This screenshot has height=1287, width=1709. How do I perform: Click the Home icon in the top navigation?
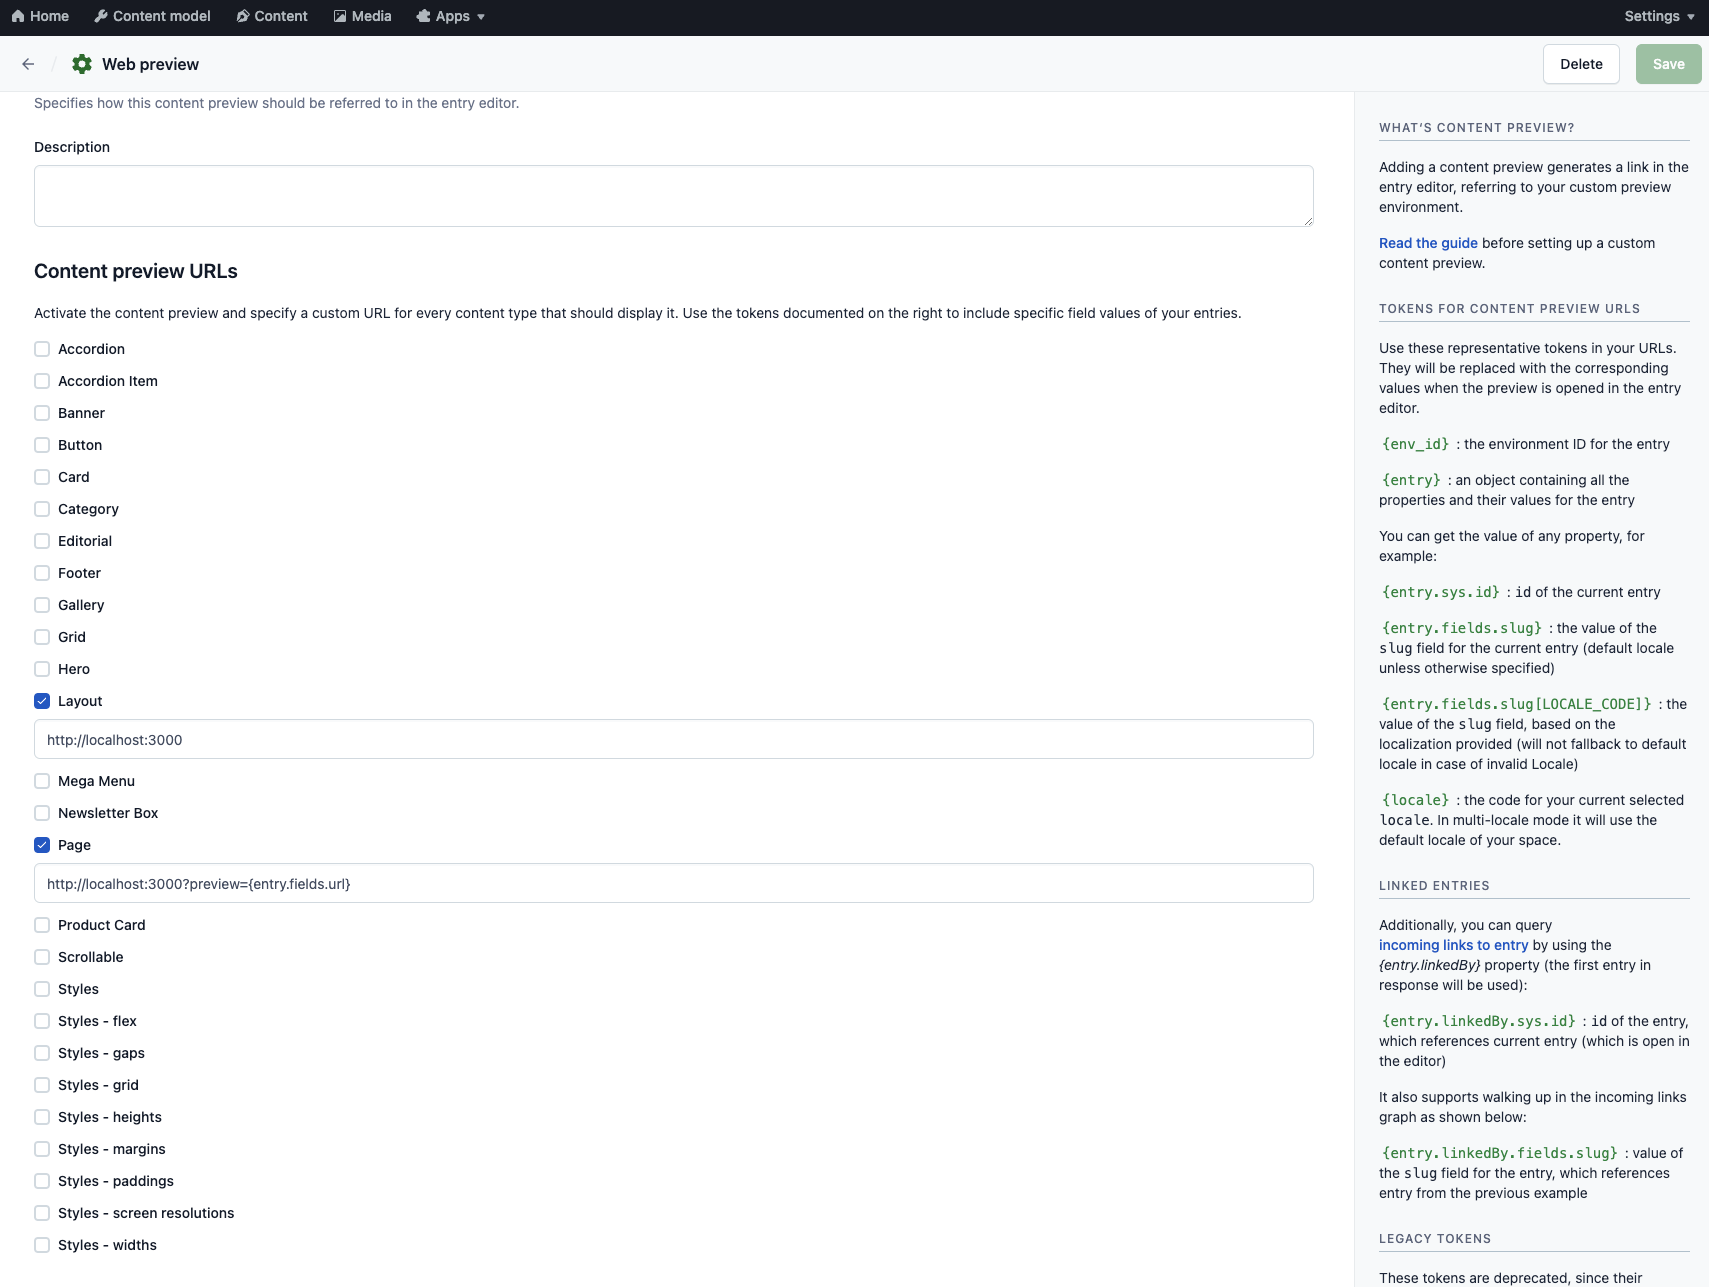18,15
